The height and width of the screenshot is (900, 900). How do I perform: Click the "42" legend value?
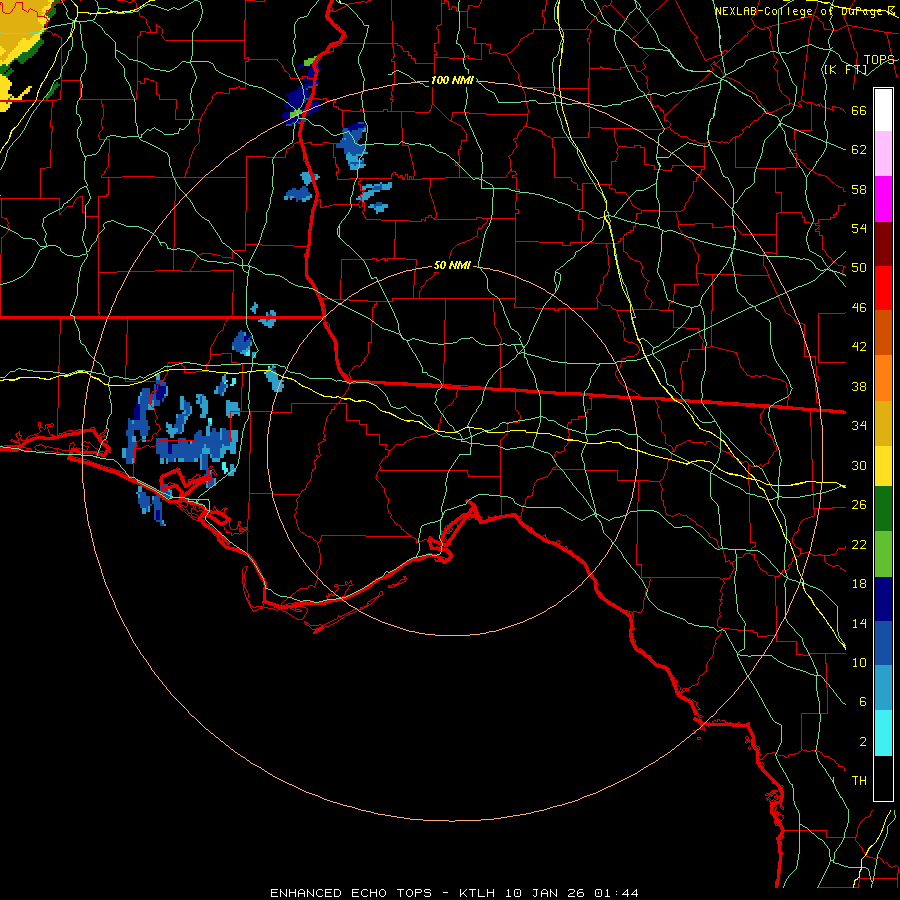coord(859,347)
